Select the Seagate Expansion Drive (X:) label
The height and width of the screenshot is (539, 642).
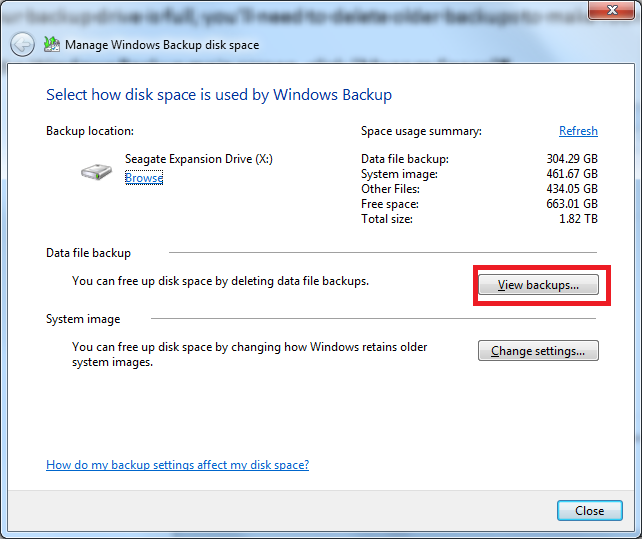coord(199,159)
